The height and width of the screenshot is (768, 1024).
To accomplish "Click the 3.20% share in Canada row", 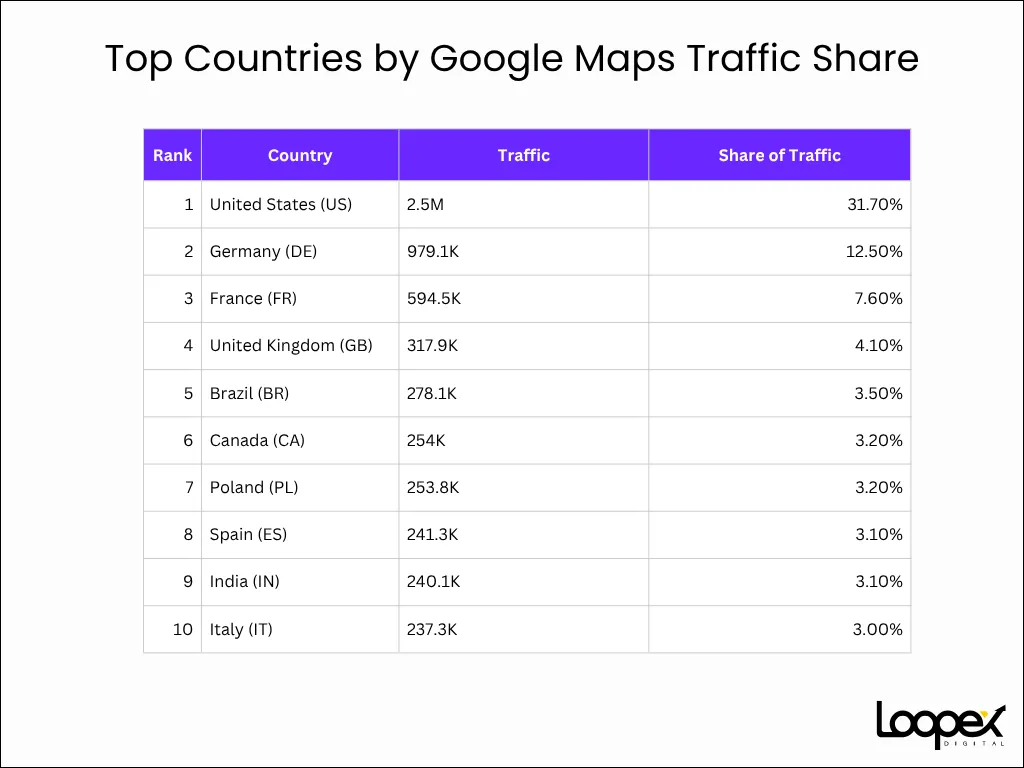I will pos(878,440).
